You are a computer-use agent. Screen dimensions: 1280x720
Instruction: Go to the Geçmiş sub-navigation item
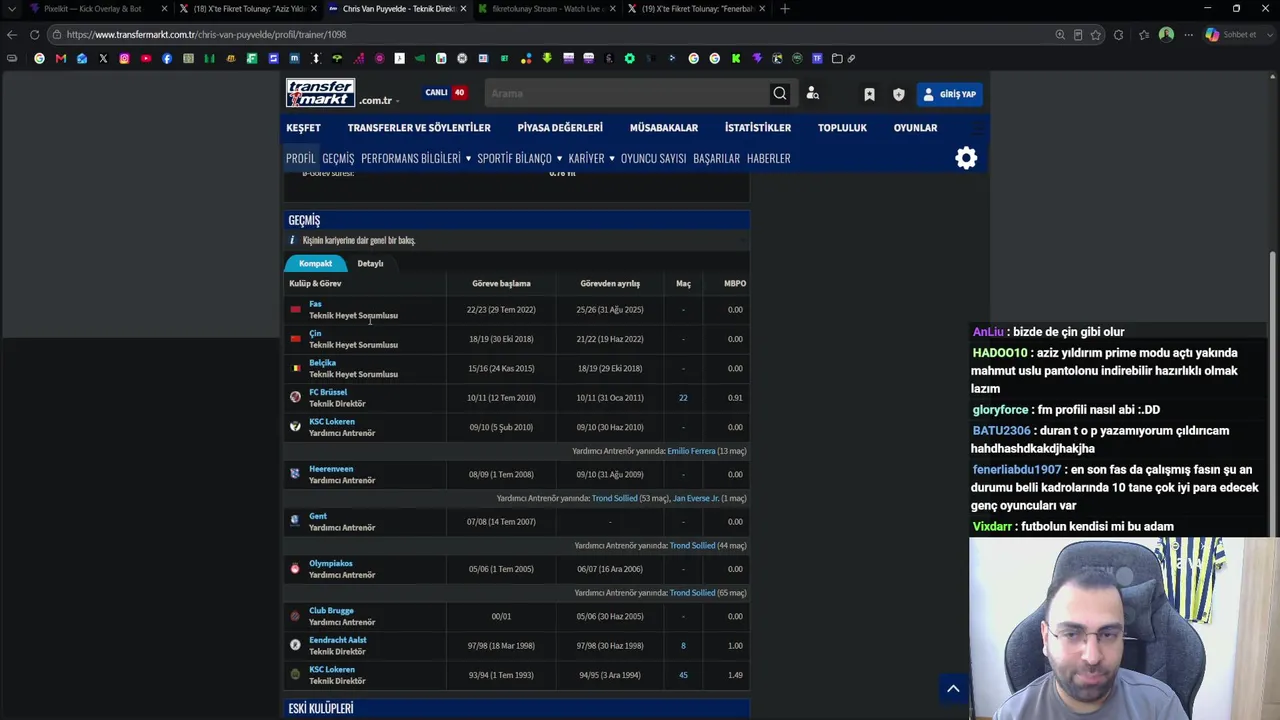(338, 158)
